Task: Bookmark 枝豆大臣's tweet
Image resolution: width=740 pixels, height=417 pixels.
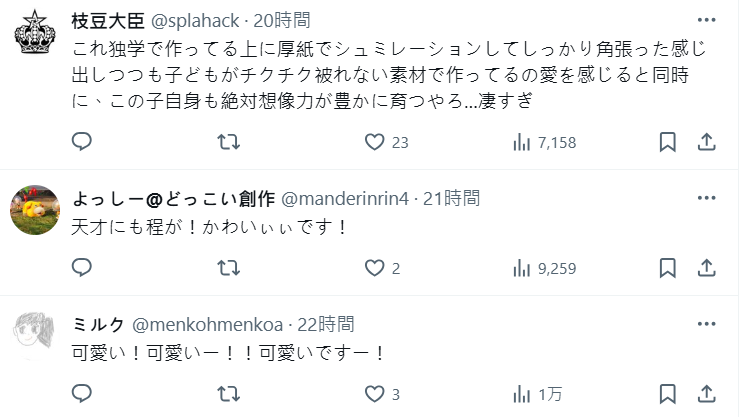Action: pyautogui.click(x=667, y=142)
